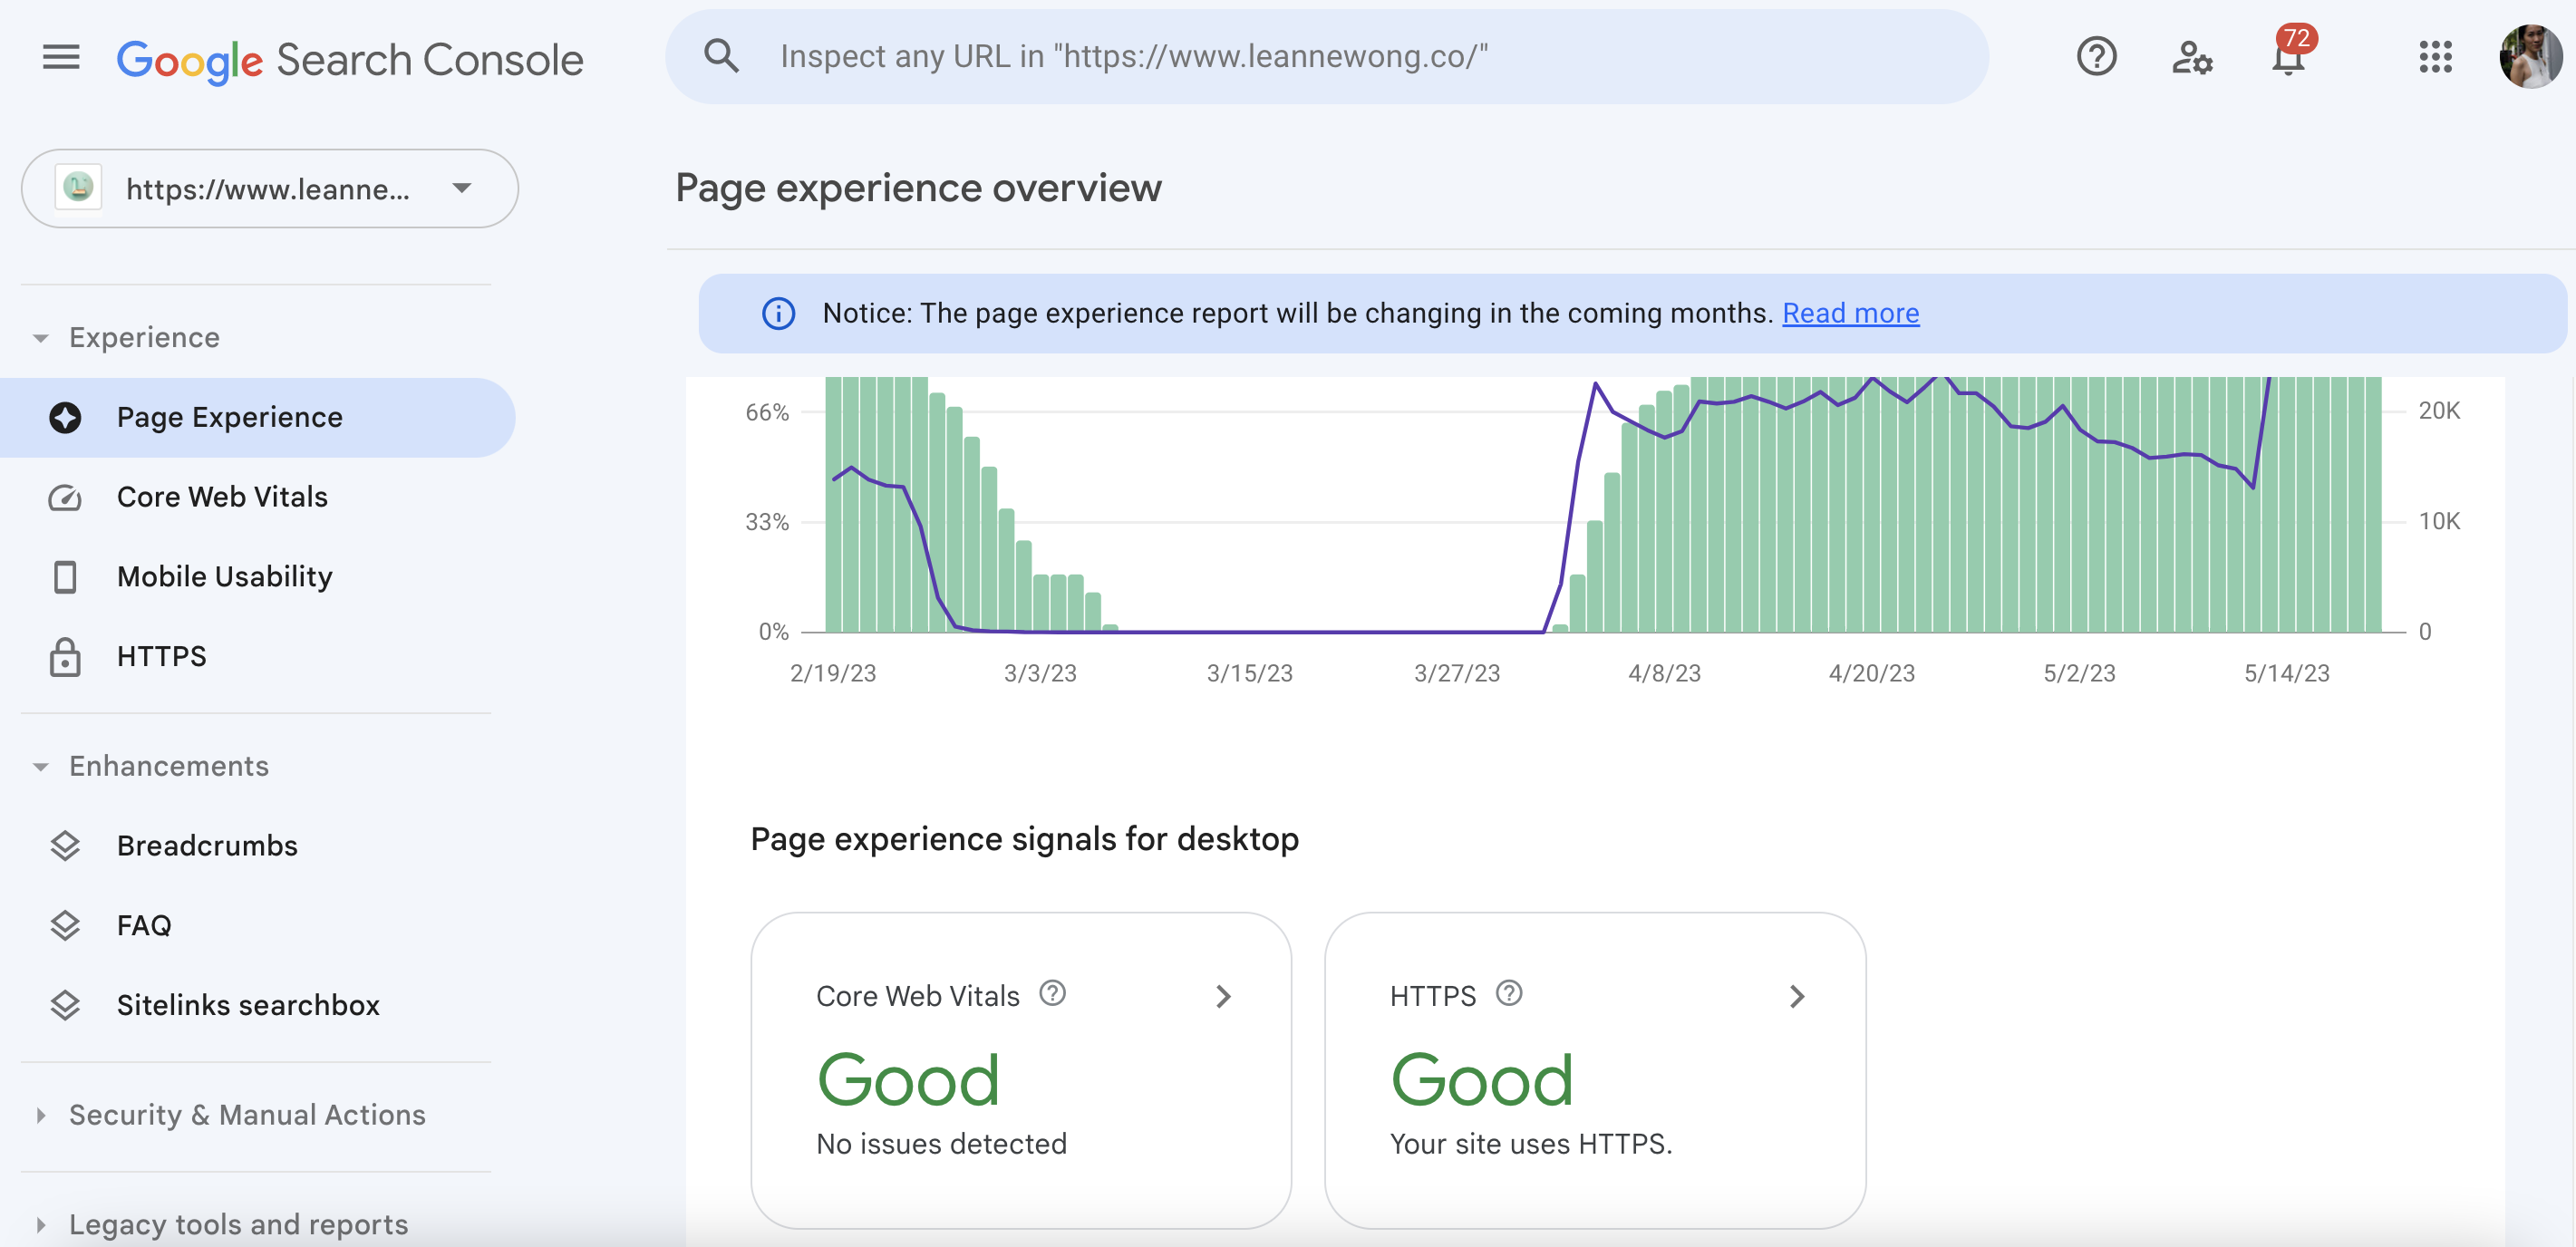Click the Core Web Vitals gauge icon
This screenshot has height=1247, width=2576.
pyautogui.click(x=65, y=497)
